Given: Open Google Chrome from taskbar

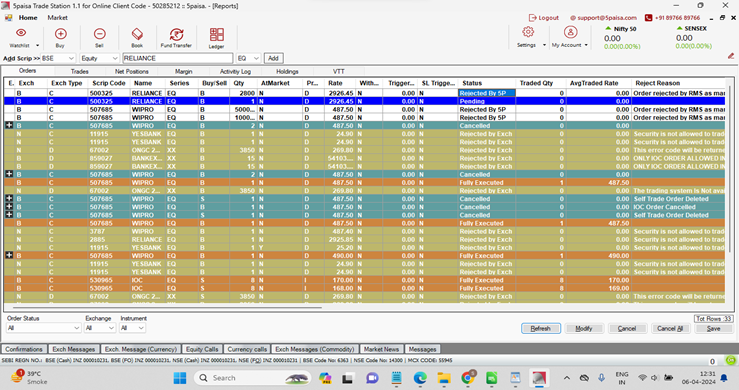Looking at the screenshot, I should pos(468,378).
